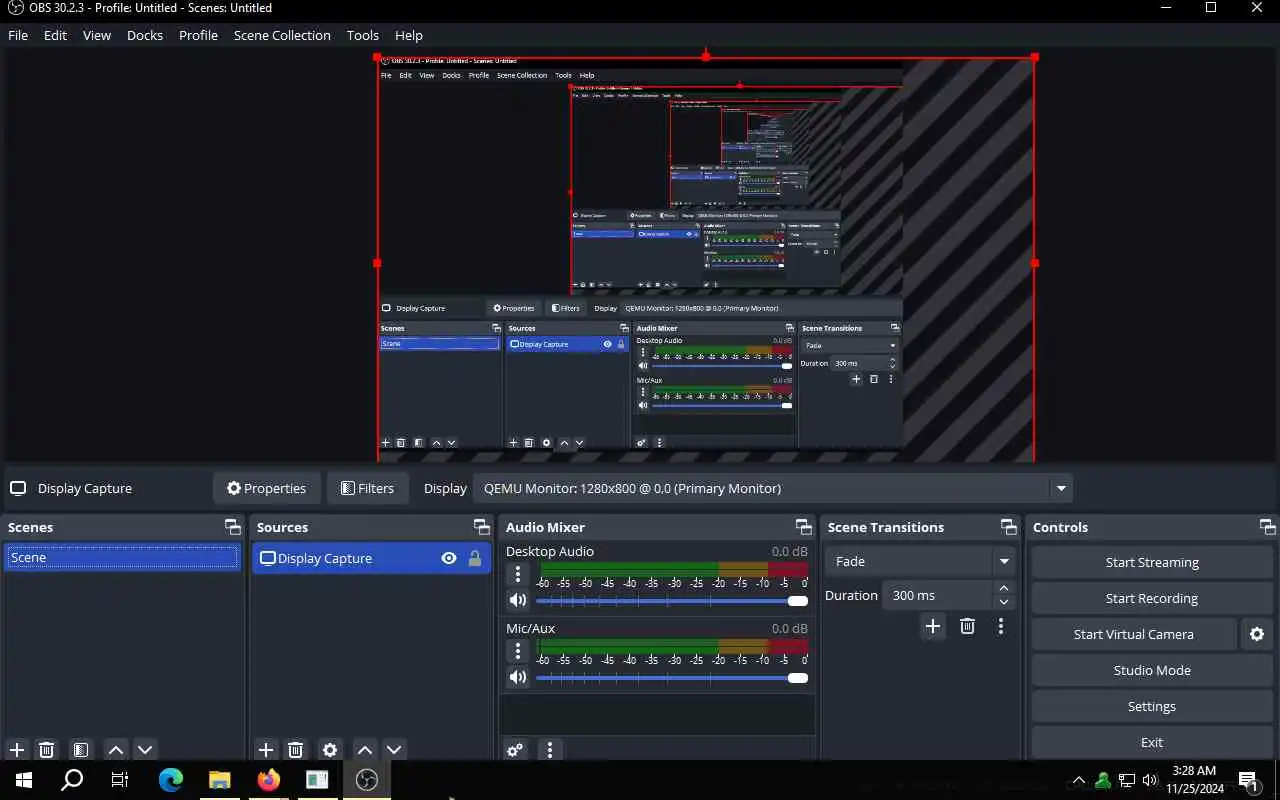The height and width of the screenshot is (800, 1280).
Task: Open the Docks menu
Action: click(145, 35)
